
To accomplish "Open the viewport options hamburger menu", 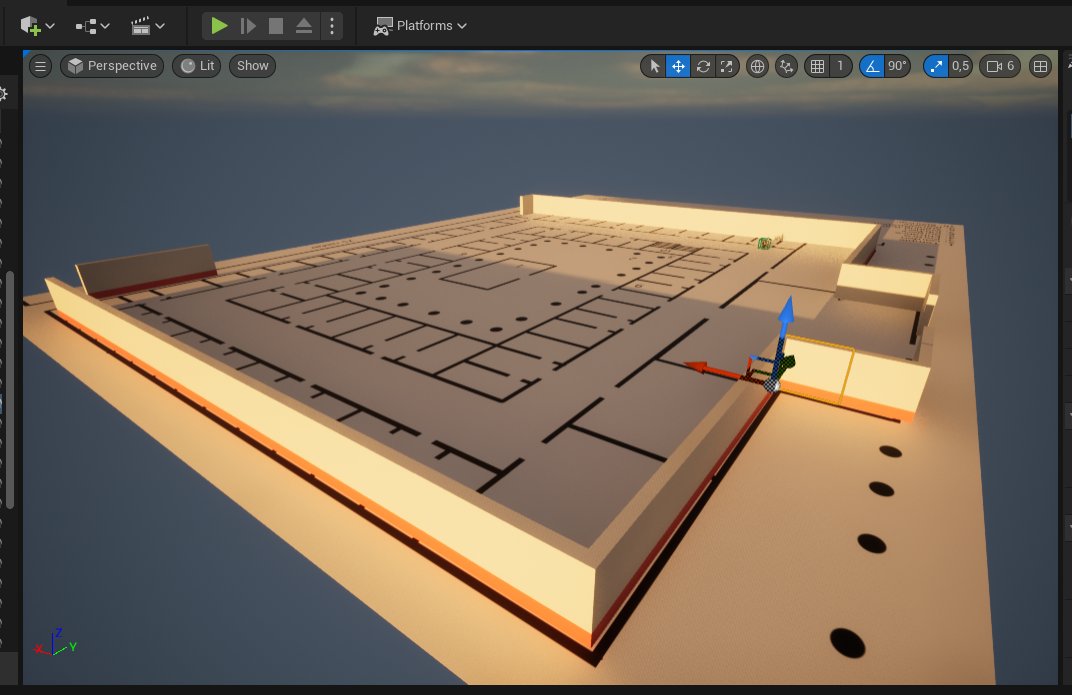I will (x=40, y=66).
